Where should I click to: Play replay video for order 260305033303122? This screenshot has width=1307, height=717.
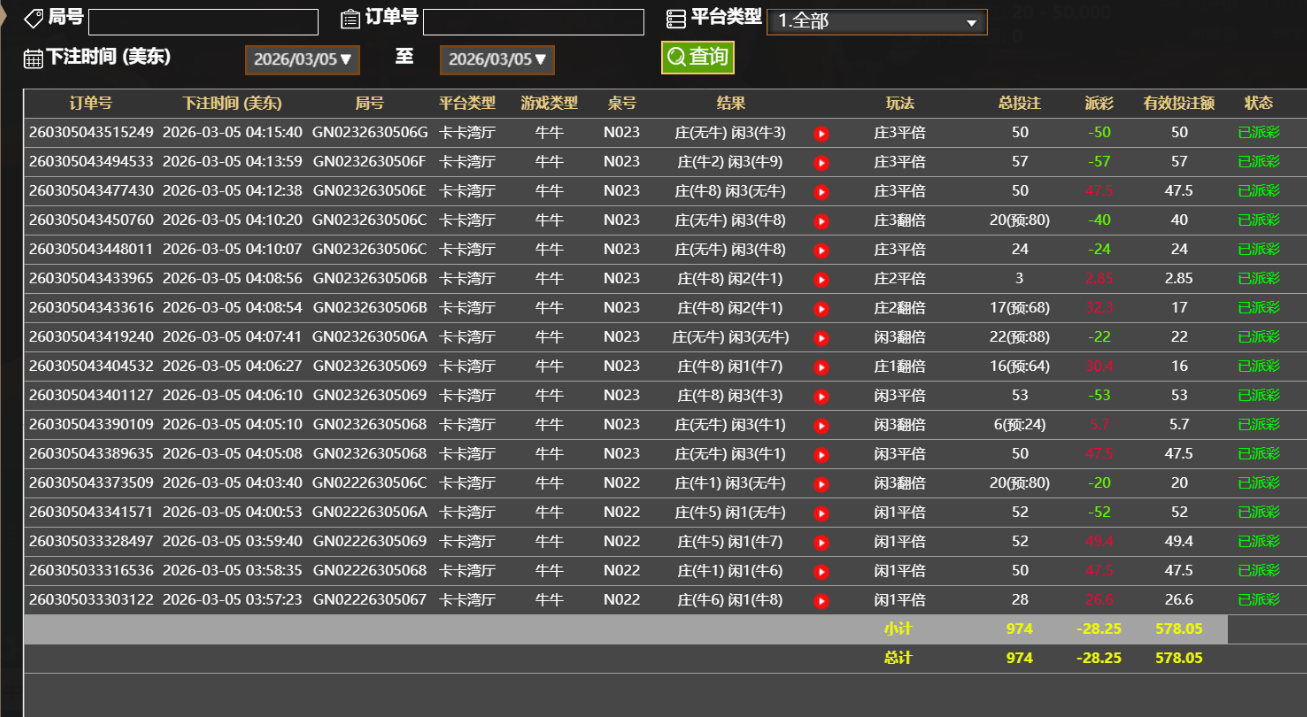coord(821,601)
